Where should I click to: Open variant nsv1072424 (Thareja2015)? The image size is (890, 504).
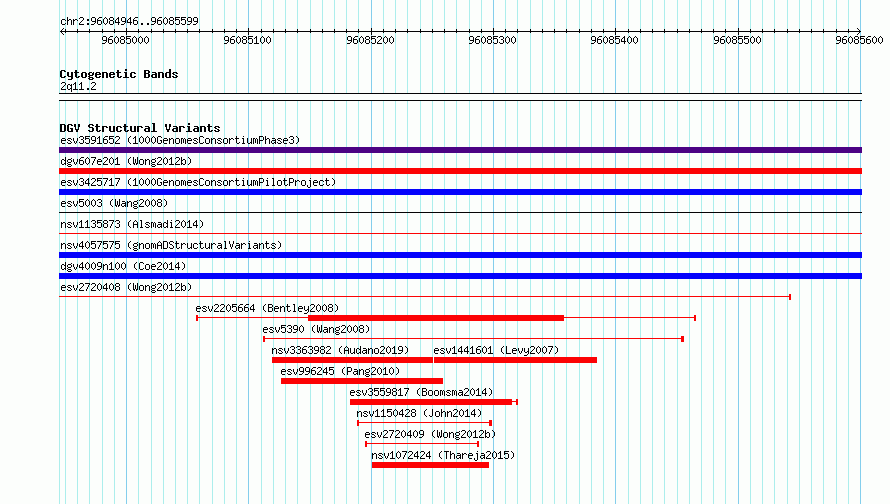443,455
